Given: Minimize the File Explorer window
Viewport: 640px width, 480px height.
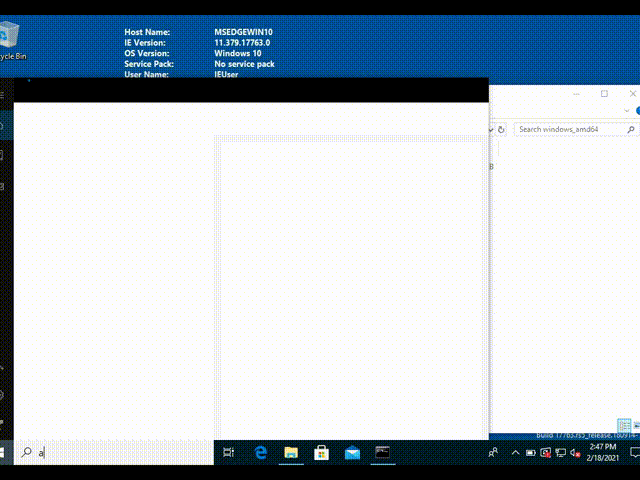Looking at the screenshot, I should pyautogui.click(x=576, y=93).
